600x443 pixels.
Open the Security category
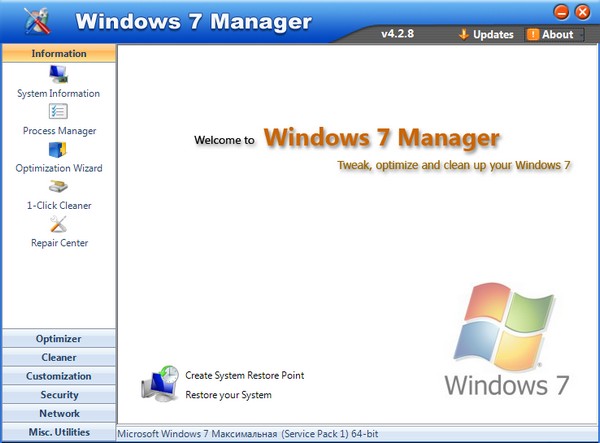pyautogui.click(x=58, y=395)
